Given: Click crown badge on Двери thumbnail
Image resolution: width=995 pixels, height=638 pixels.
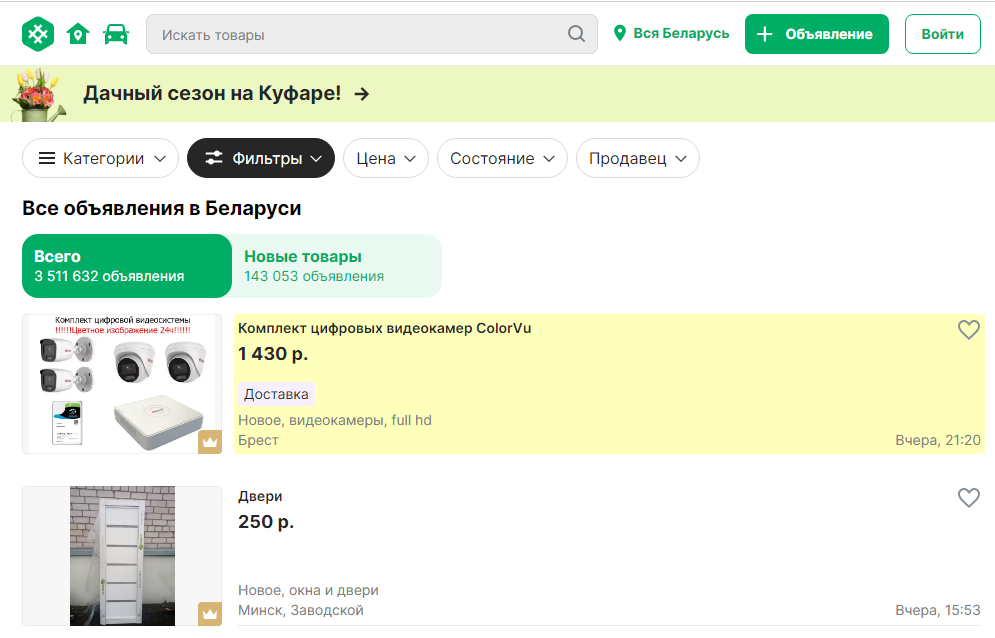Looking at the screenshot, I should coord(210,614).
